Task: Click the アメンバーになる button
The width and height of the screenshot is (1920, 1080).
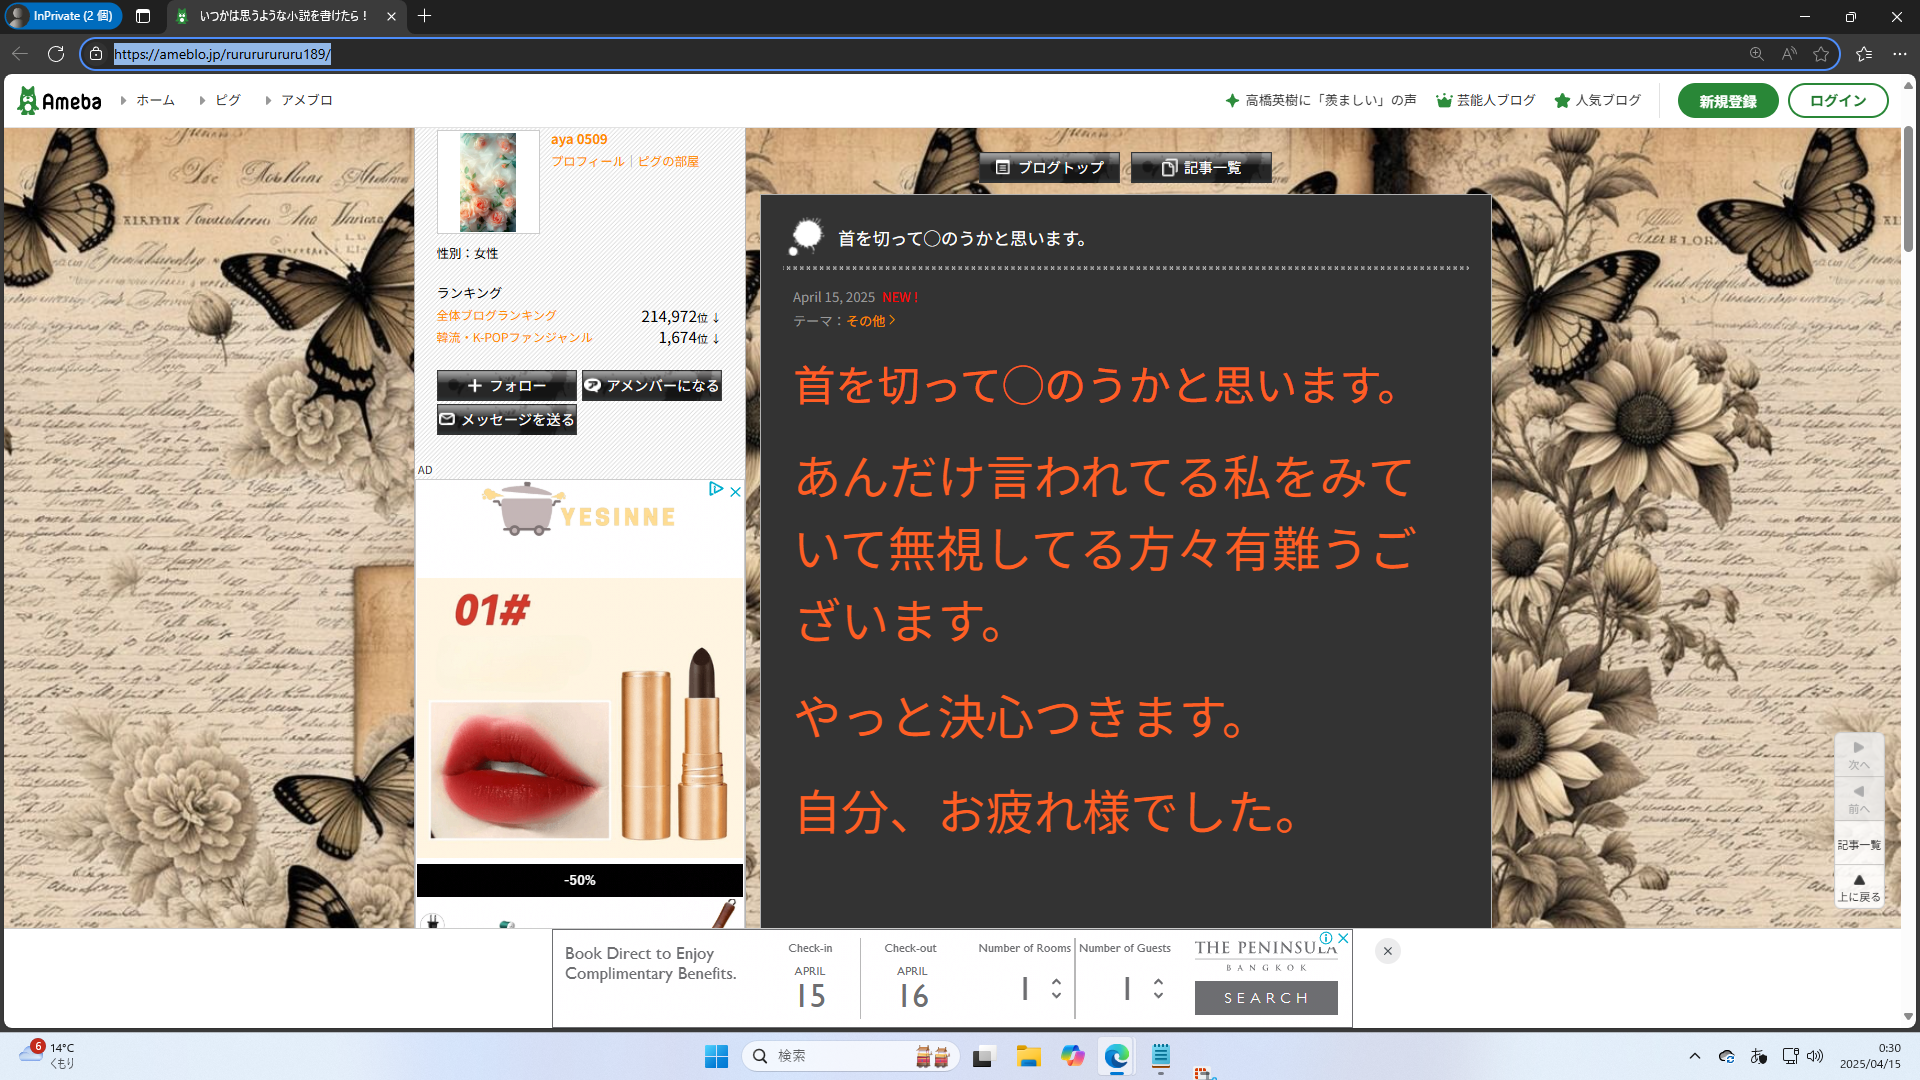Action: tap(651, 386)
